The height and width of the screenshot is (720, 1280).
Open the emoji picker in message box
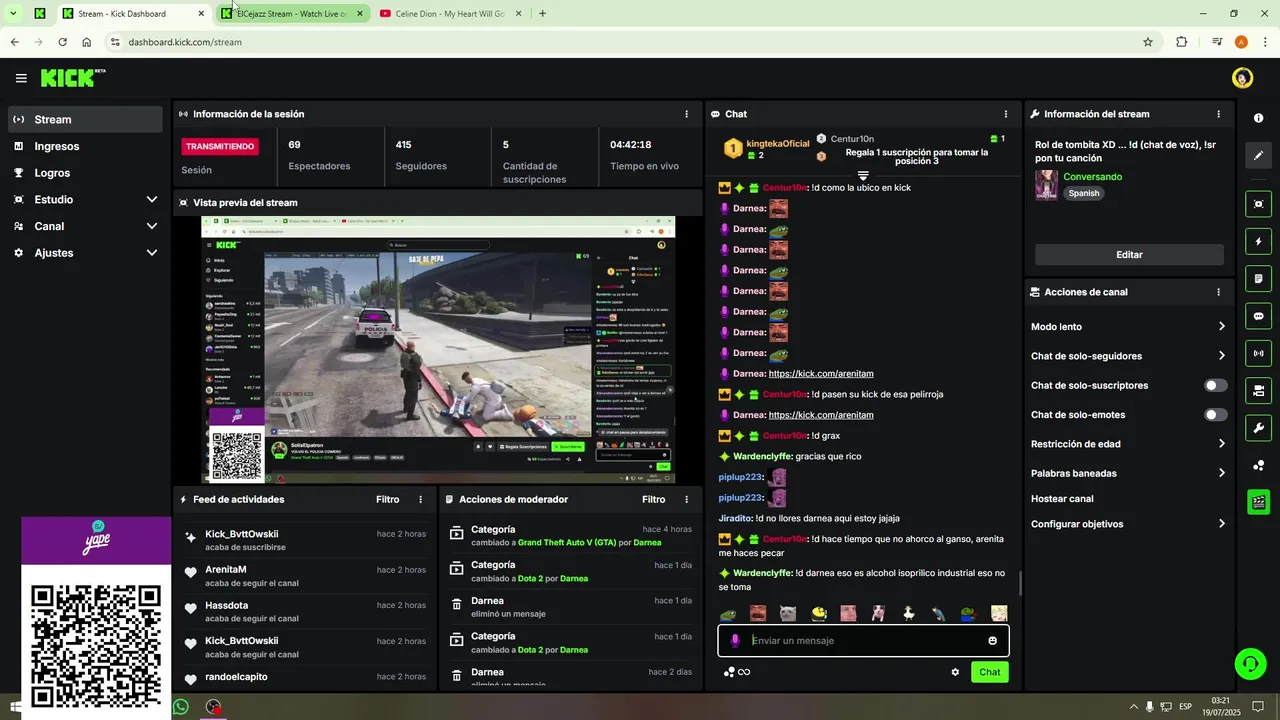(x=992, y=641)
